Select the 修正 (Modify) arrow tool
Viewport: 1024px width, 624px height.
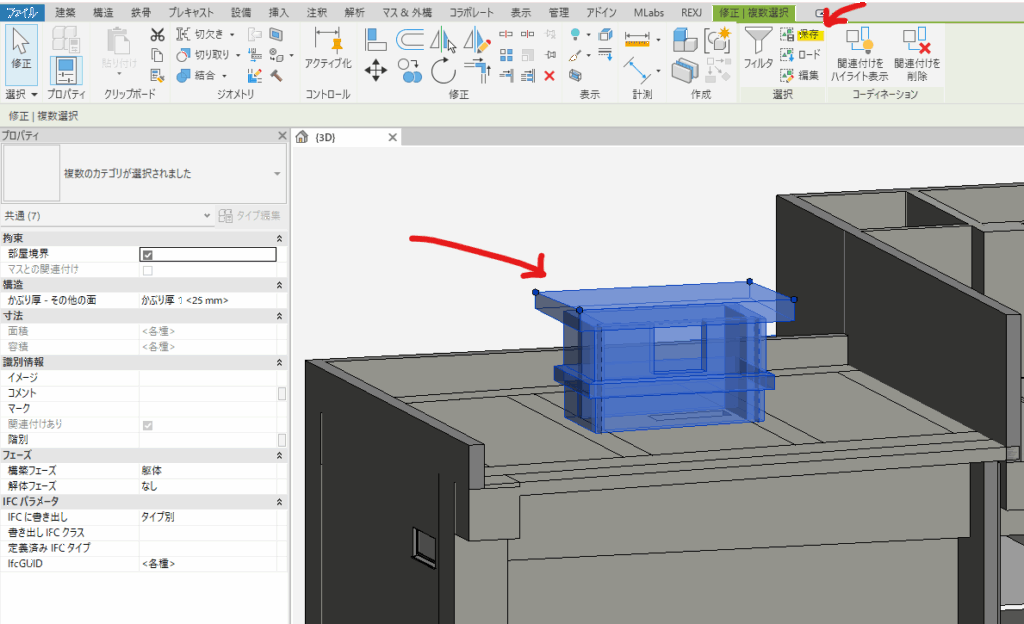coord(21,50)
